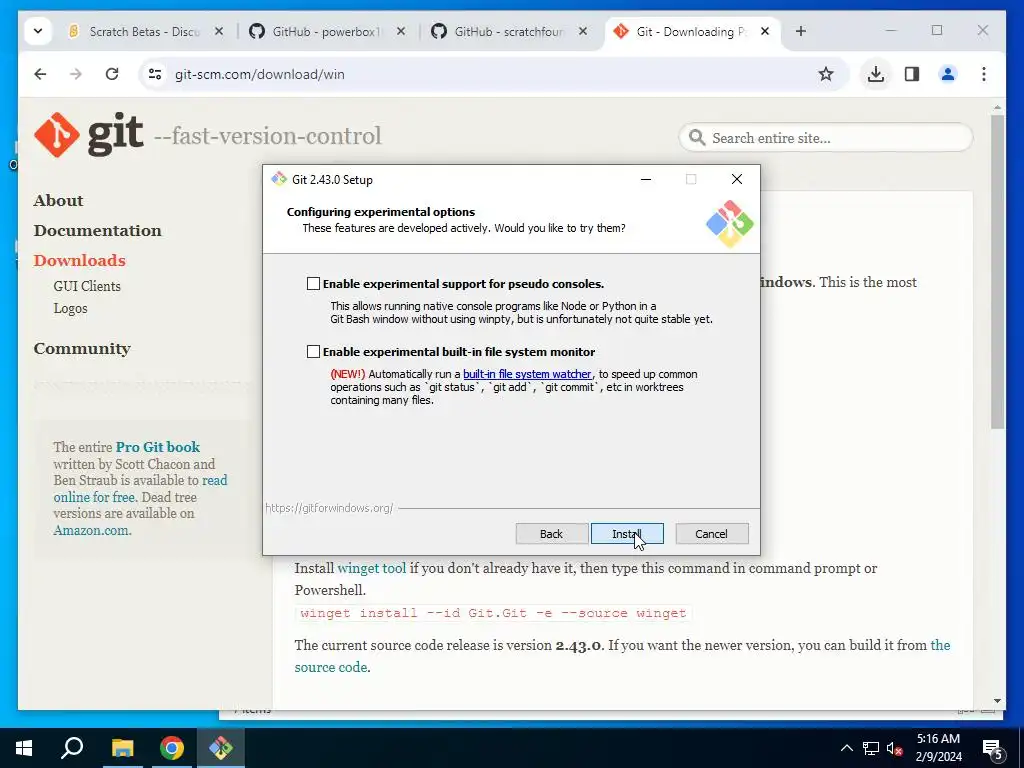Open Windows taskbar search

click(72, 748)
